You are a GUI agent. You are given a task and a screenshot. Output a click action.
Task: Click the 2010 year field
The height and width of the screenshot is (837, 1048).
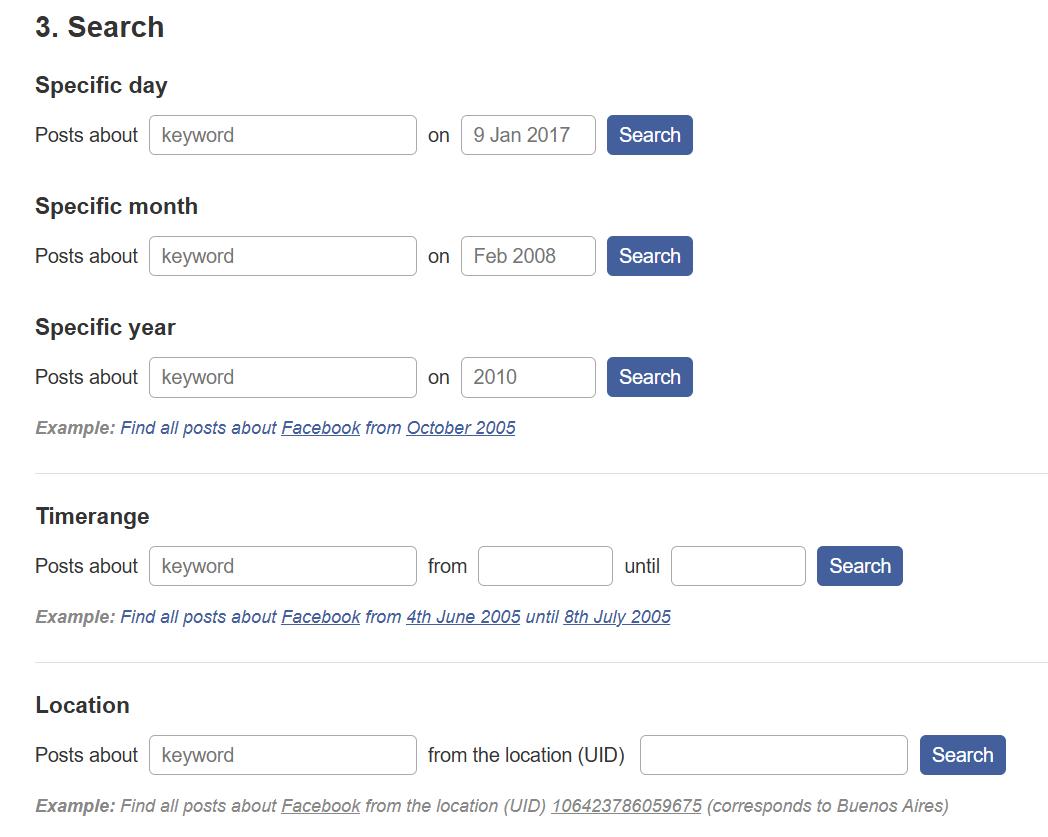click(x=527, y=377)
